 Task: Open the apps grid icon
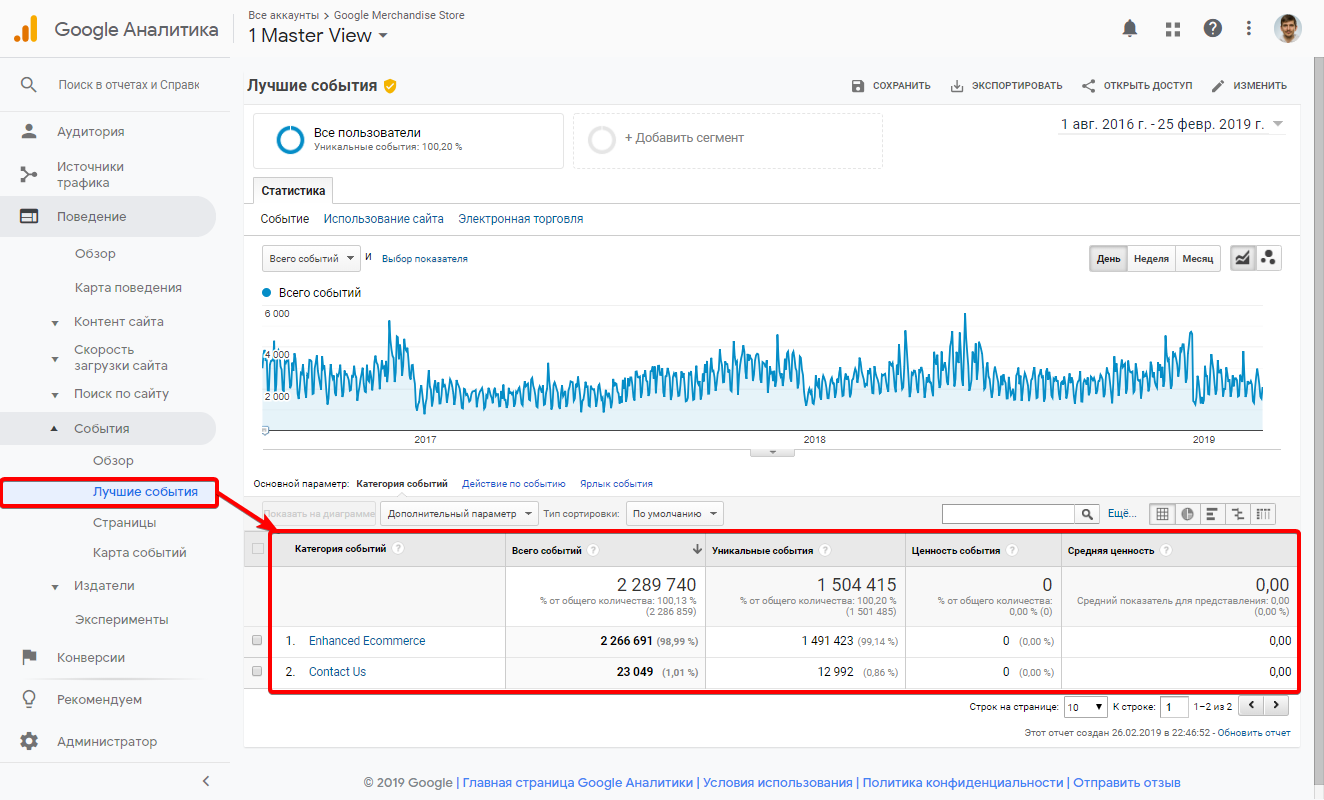click(x=1173, y=29)
